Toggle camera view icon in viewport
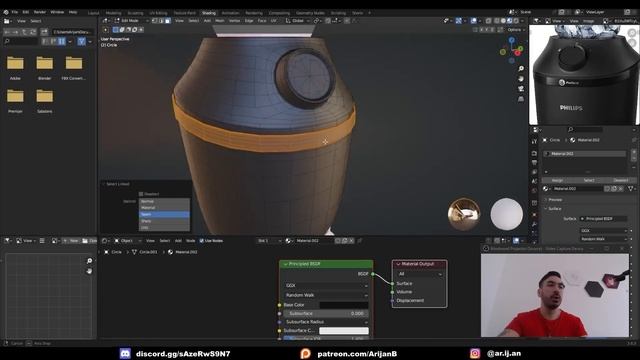This screenshot has height=360, width=640. (x=521, y=89)
